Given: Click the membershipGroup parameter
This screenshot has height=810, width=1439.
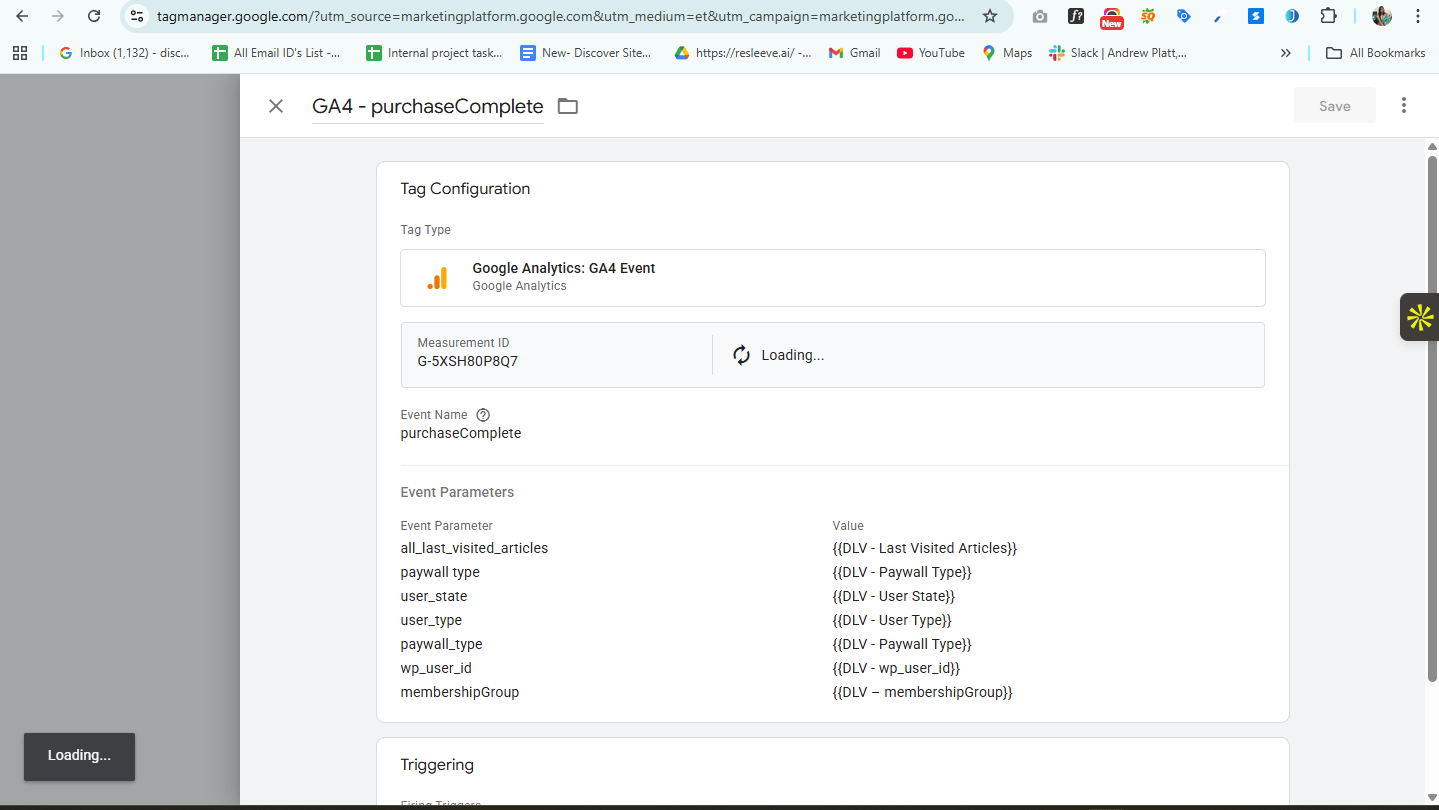Looking at the screenshot, I should (x=460, y=692).
